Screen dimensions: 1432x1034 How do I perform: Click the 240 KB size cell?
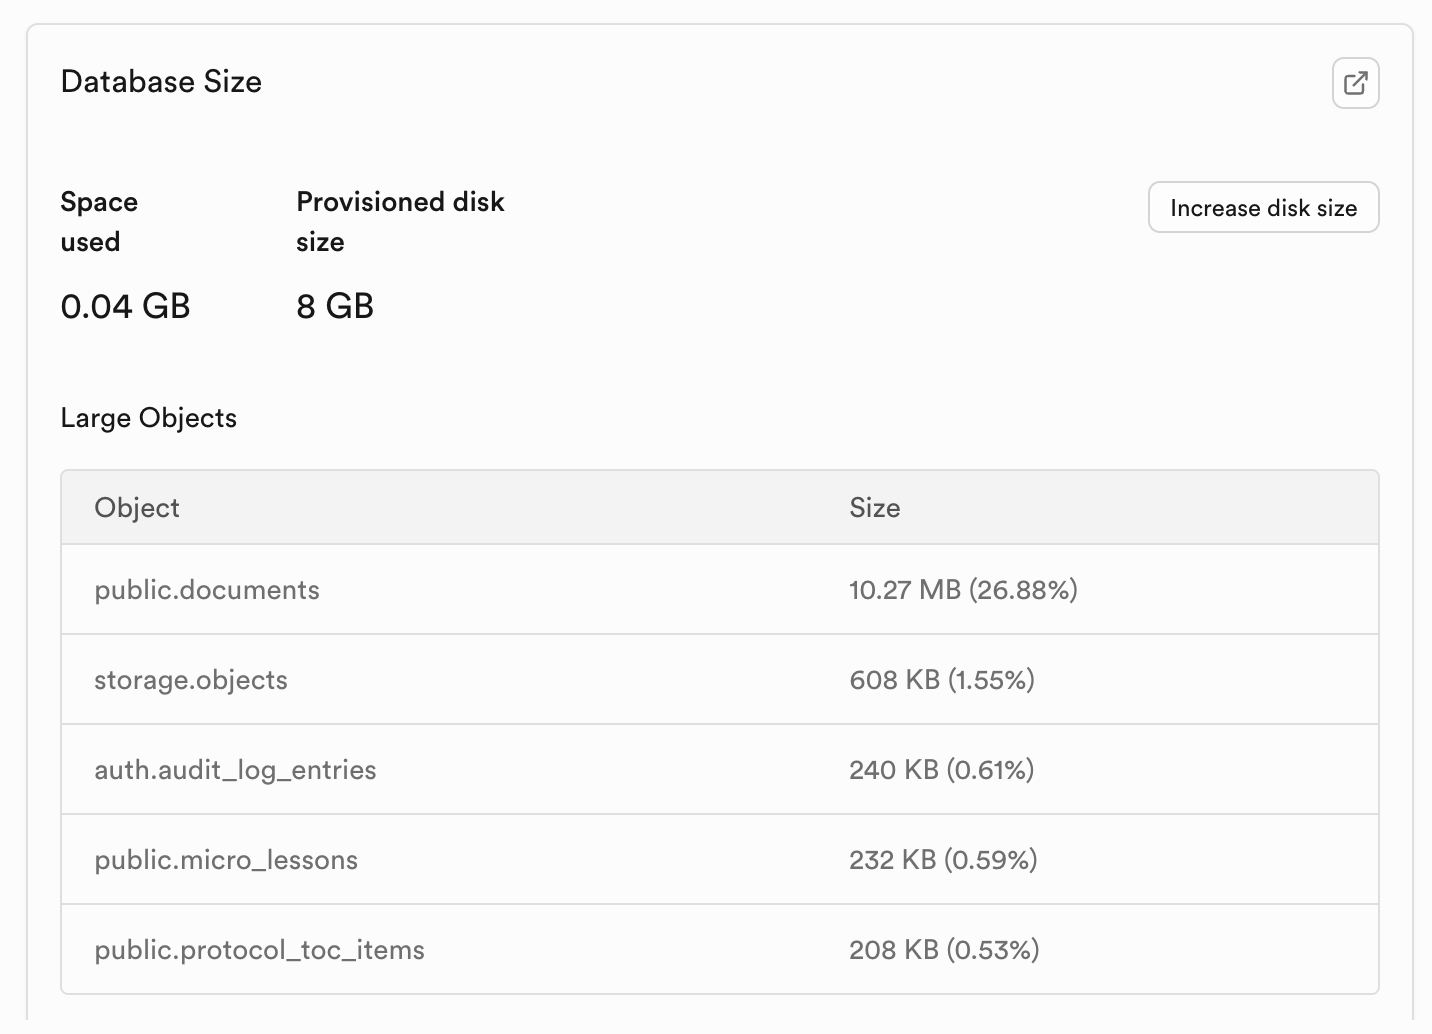coord(941,770)
